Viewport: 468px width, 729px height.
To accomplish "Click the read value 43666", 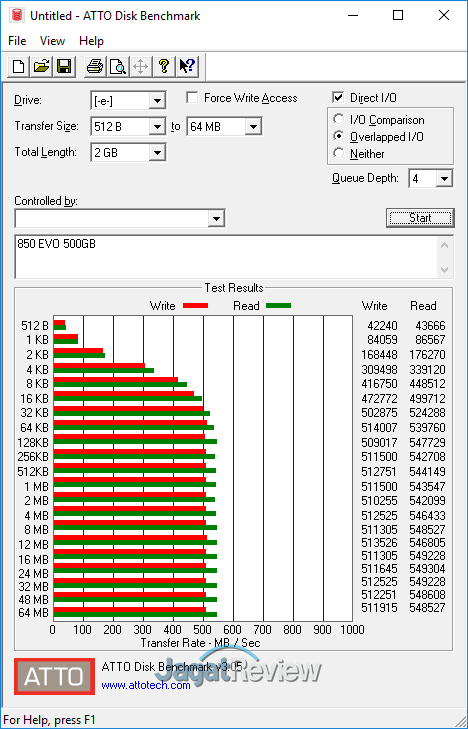I will pyautogui.click(x=430, y=326).
